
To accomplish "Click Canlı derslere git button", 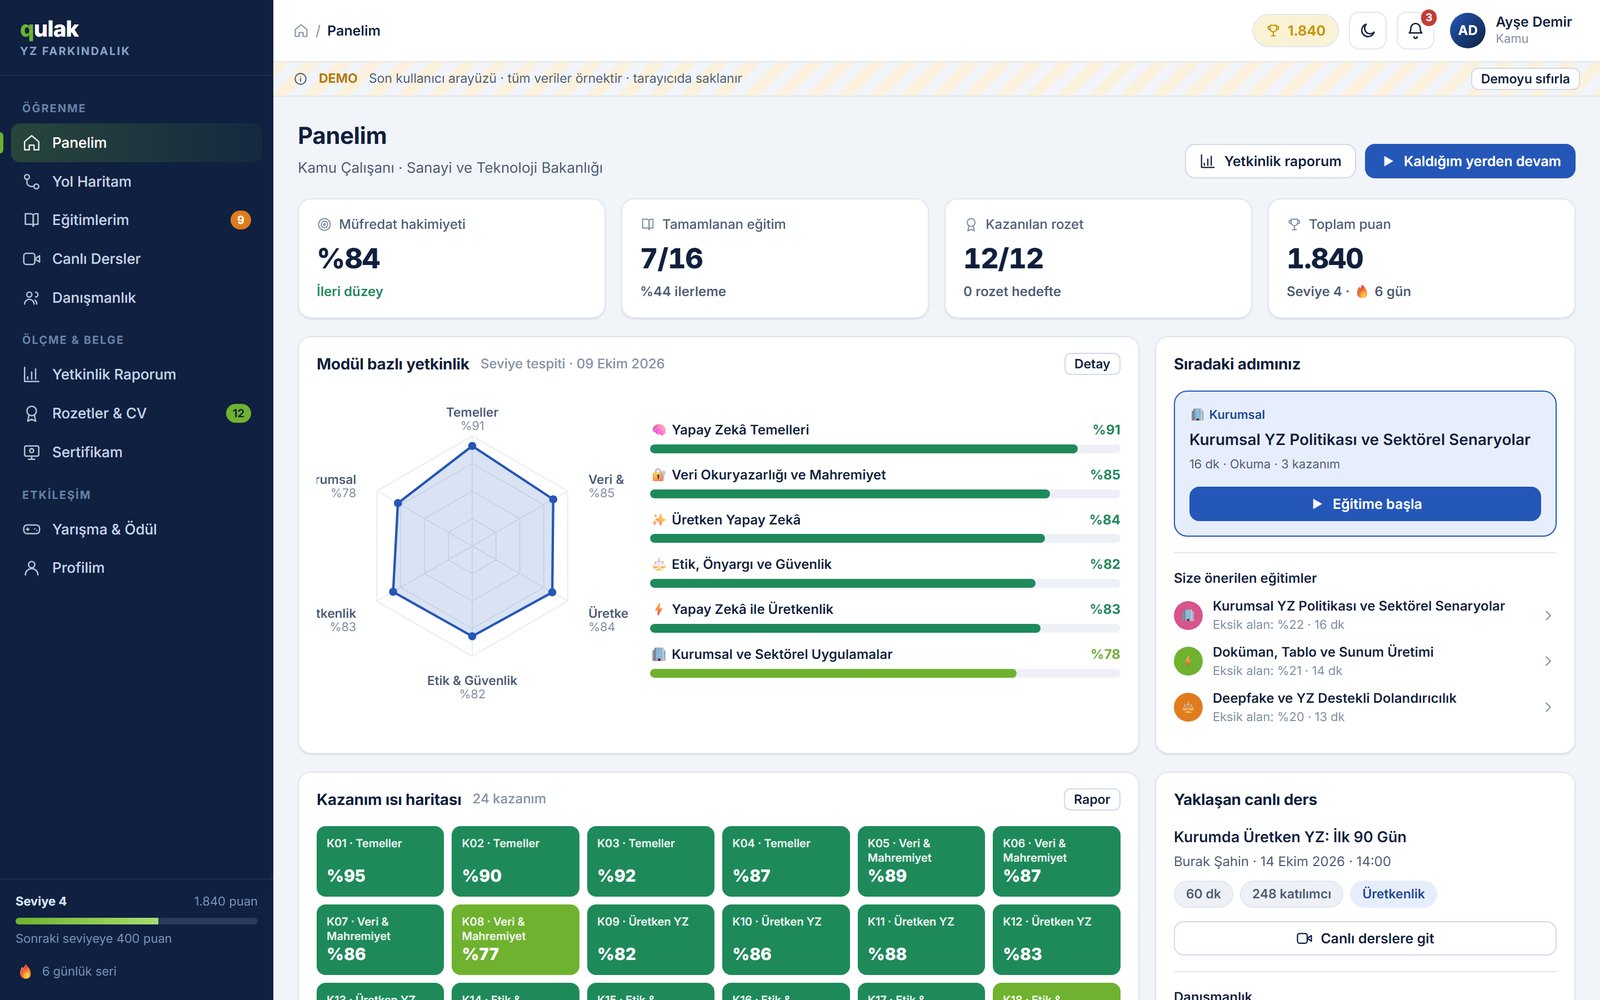I will (1365, 938).
